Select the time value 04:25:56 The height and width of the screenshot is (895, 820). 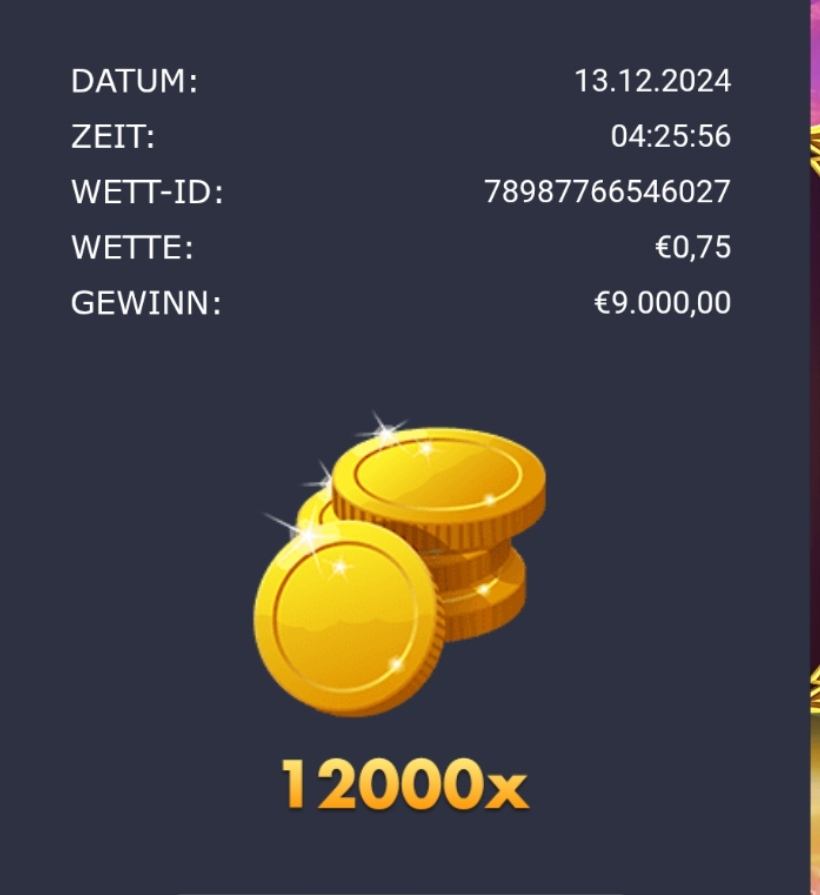coord(670,136)
